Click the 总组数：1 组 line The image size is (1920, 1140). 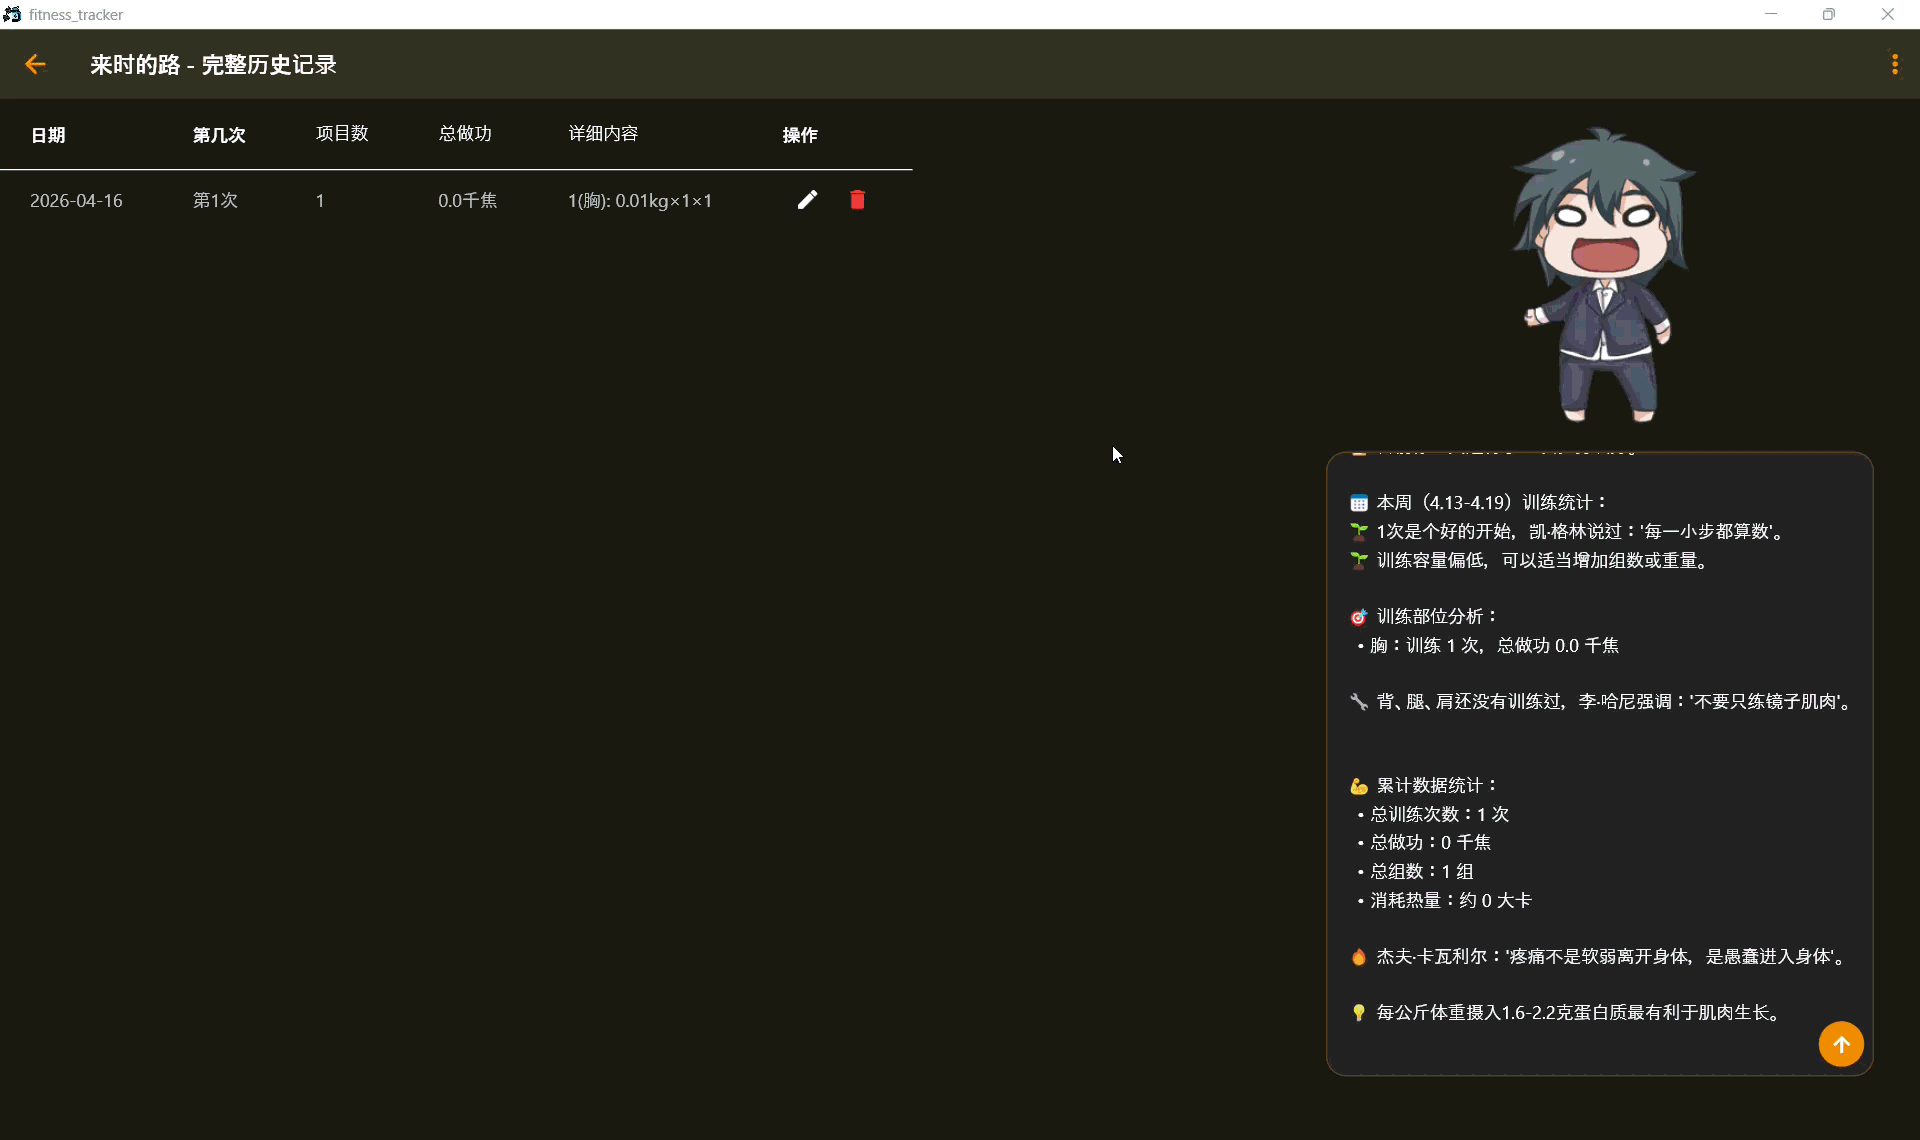1415,871
